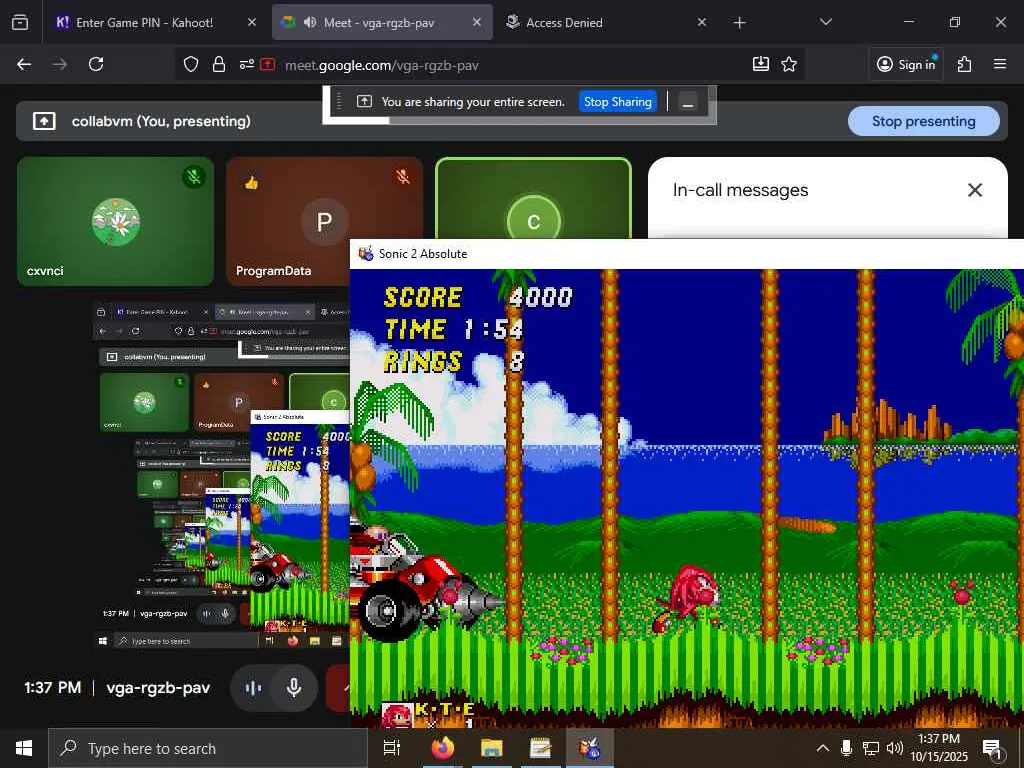Open the Windows Start menu
Viewport: 1024px width, 768px height.
coord(24,748)
